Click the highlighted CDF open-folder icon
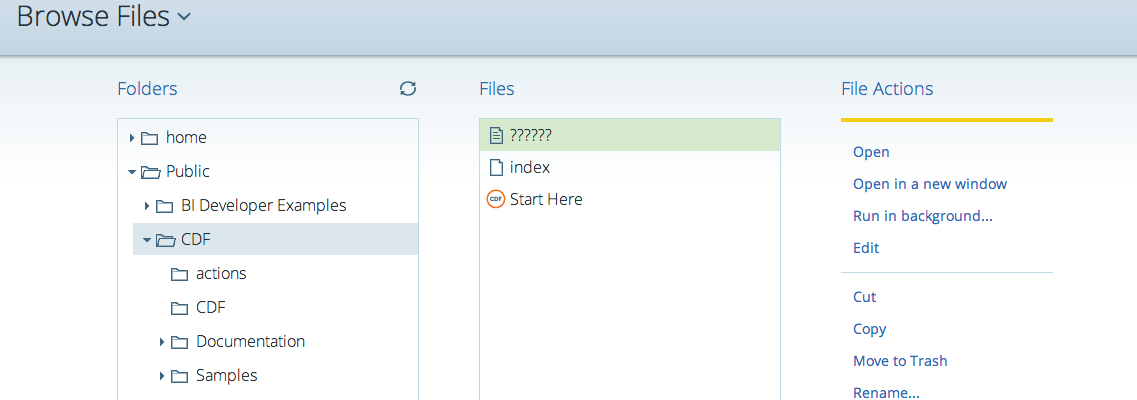Screen dimensions: 1137x400 click(166, 240)
